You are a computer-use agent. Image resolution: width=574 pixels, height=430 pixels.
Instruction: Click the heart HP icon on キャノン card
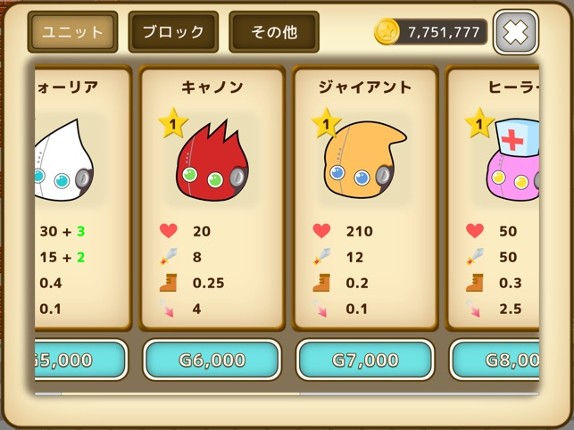coord(168,231)
